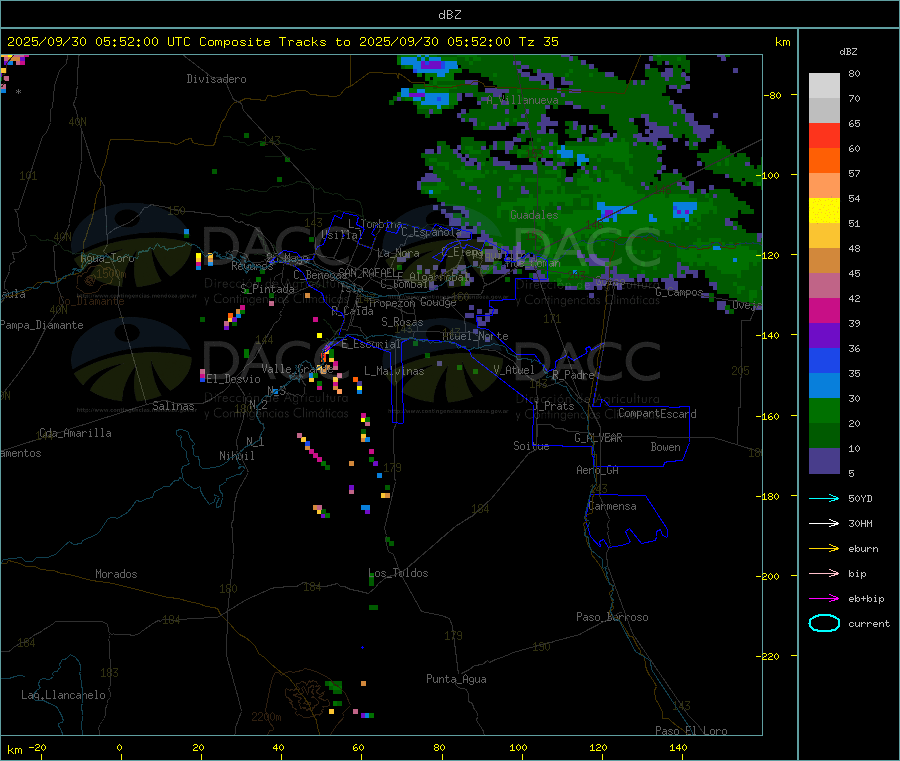The width and height of the screenshot is (900, 761).
Task: Pick the yellow dotted swatch between 54 and 51
Action: tap(824, 211)
